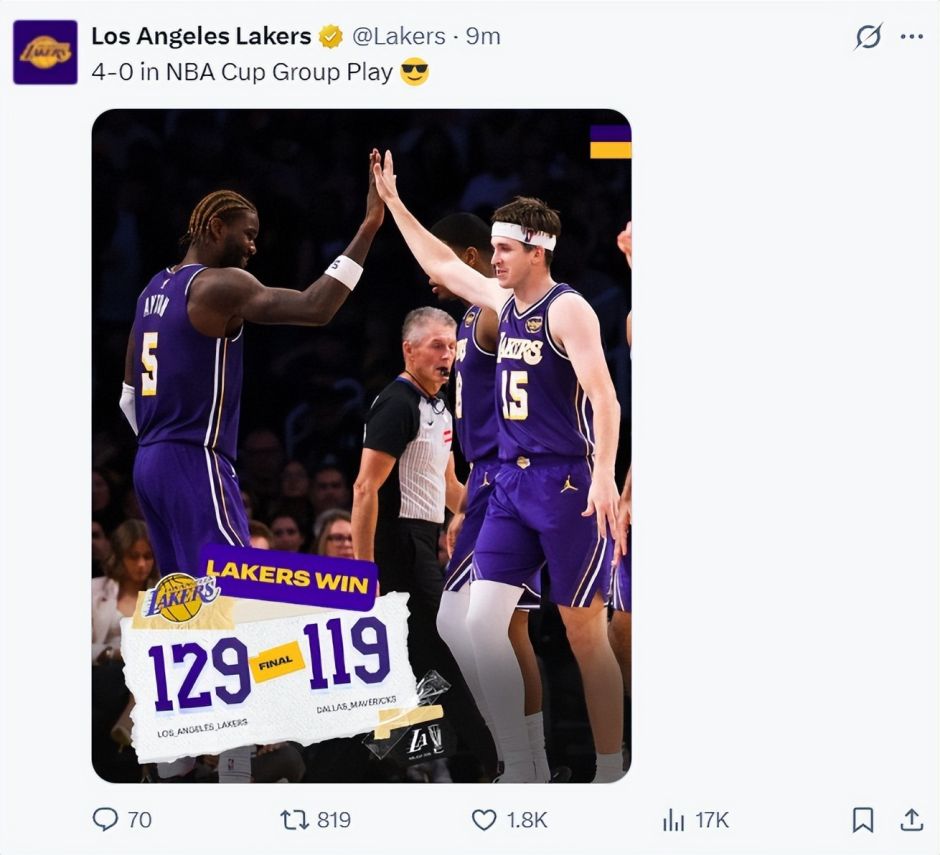Click the 9m timestamp
Viewport: 940px width, 855px height.
pyautogui.click(x=483, y=37)
